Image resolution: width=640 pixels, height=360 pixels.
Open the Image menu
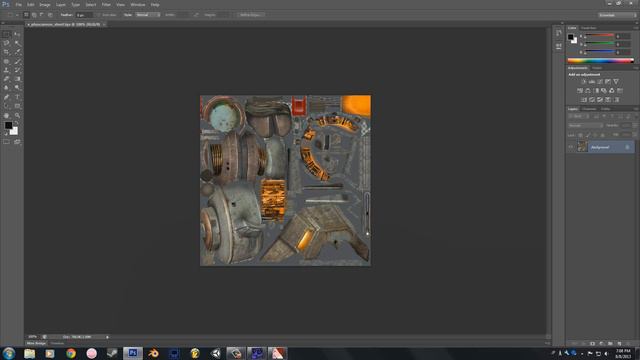pyautogui.click(x=45, y=4)
